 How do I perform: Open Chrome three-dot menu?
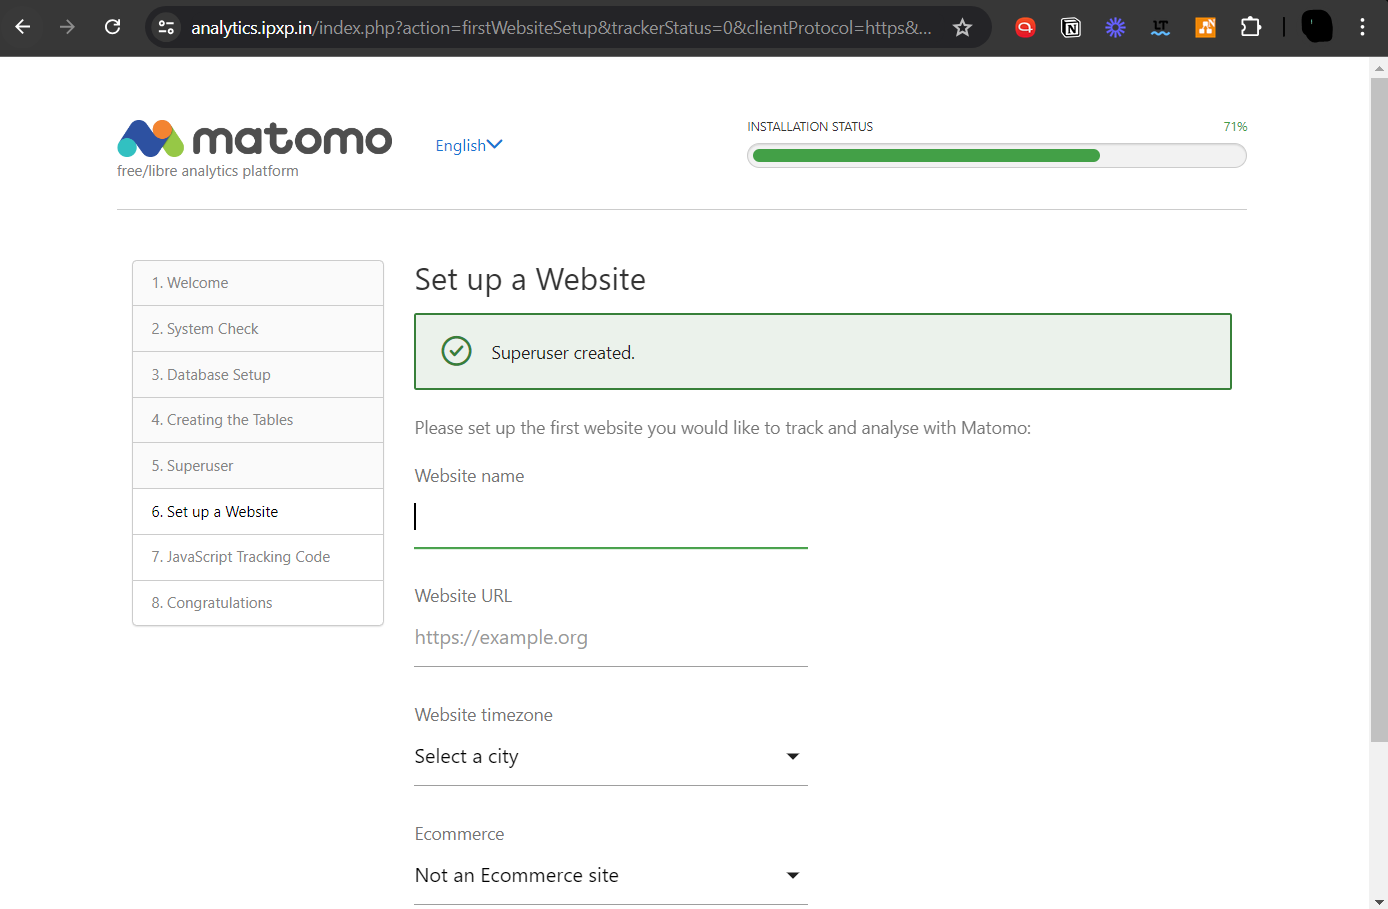tap(1362, 27)
